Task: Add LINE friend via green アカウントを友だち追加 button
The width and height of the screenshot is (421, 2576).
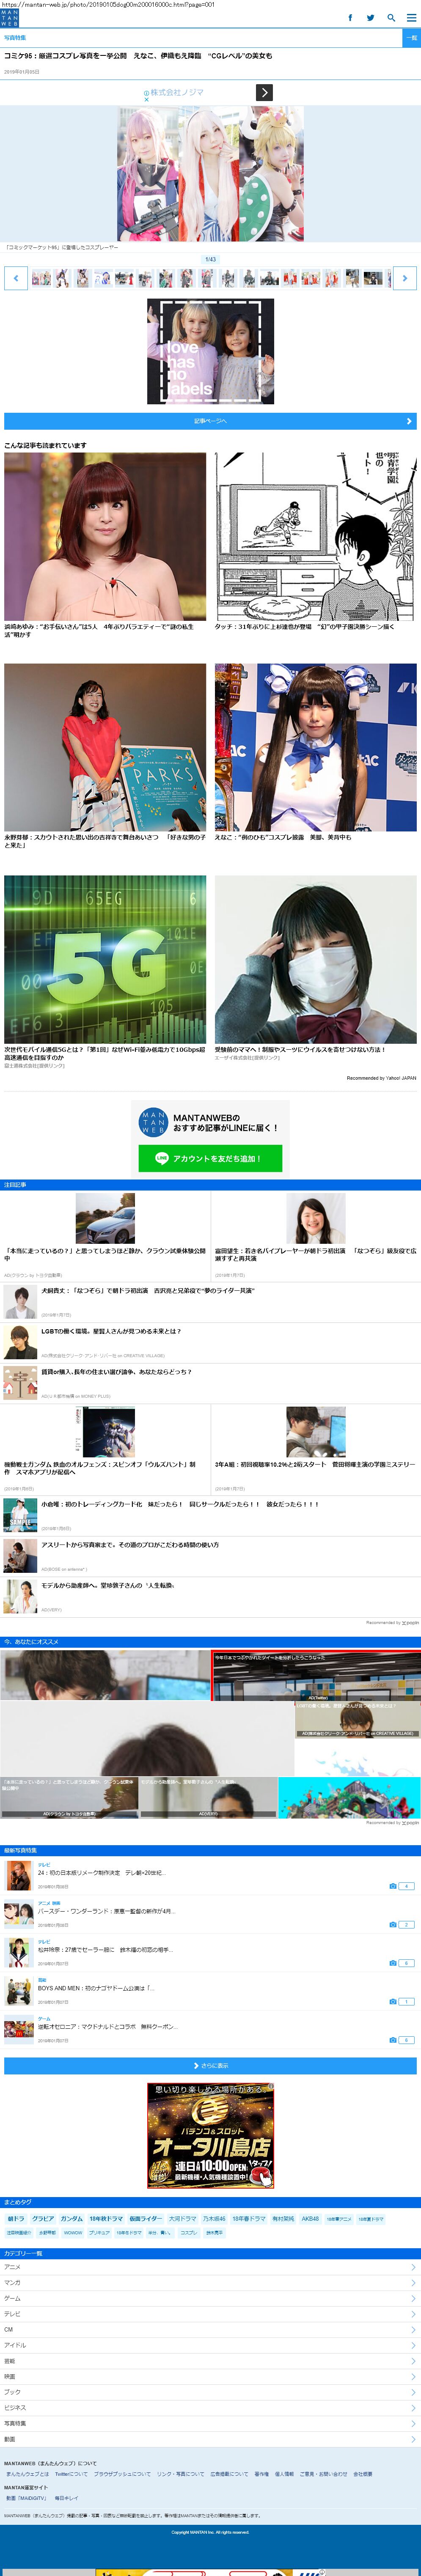Action: tap(210, 1158)
